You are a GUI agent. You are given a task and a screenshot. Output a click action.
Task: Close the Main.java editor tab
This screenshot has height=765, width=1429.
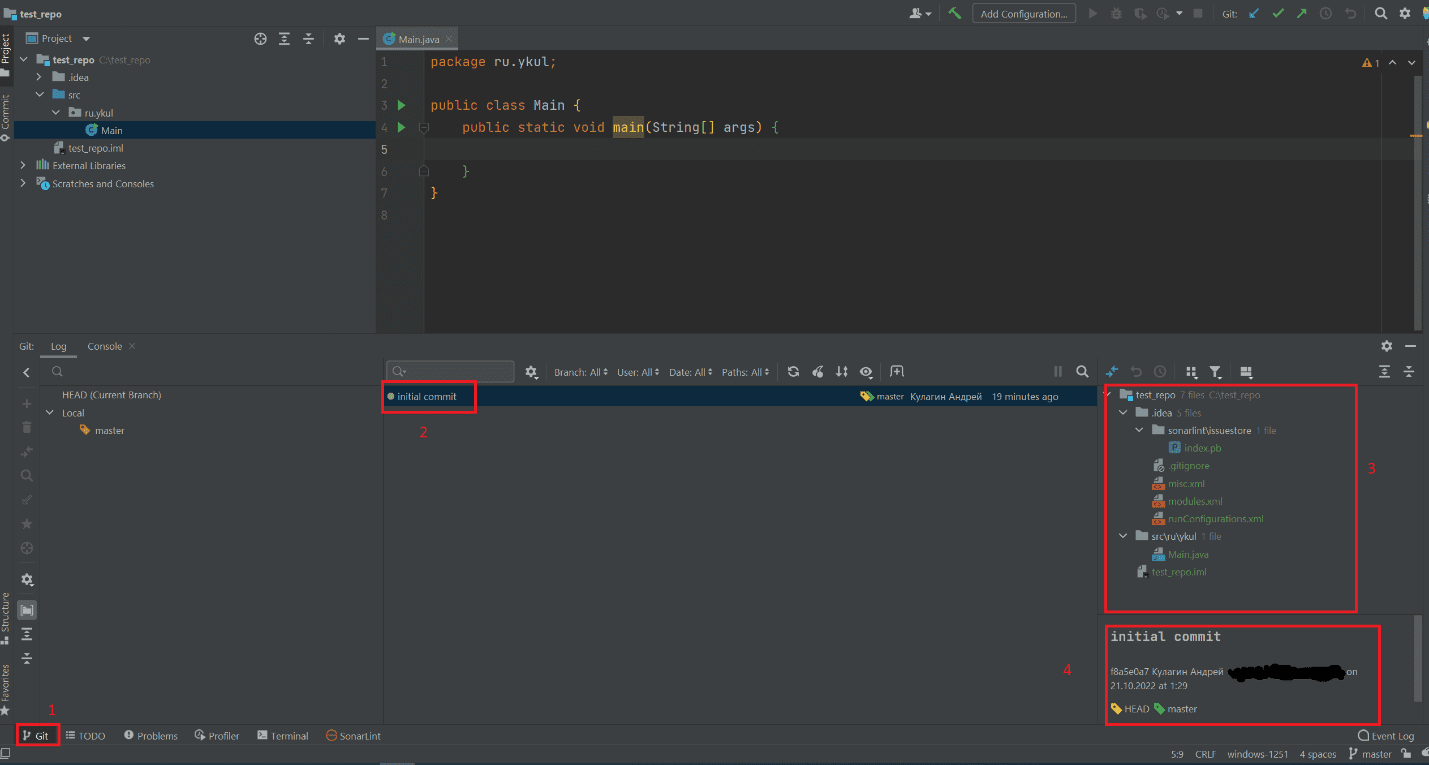tap(450, 39)
